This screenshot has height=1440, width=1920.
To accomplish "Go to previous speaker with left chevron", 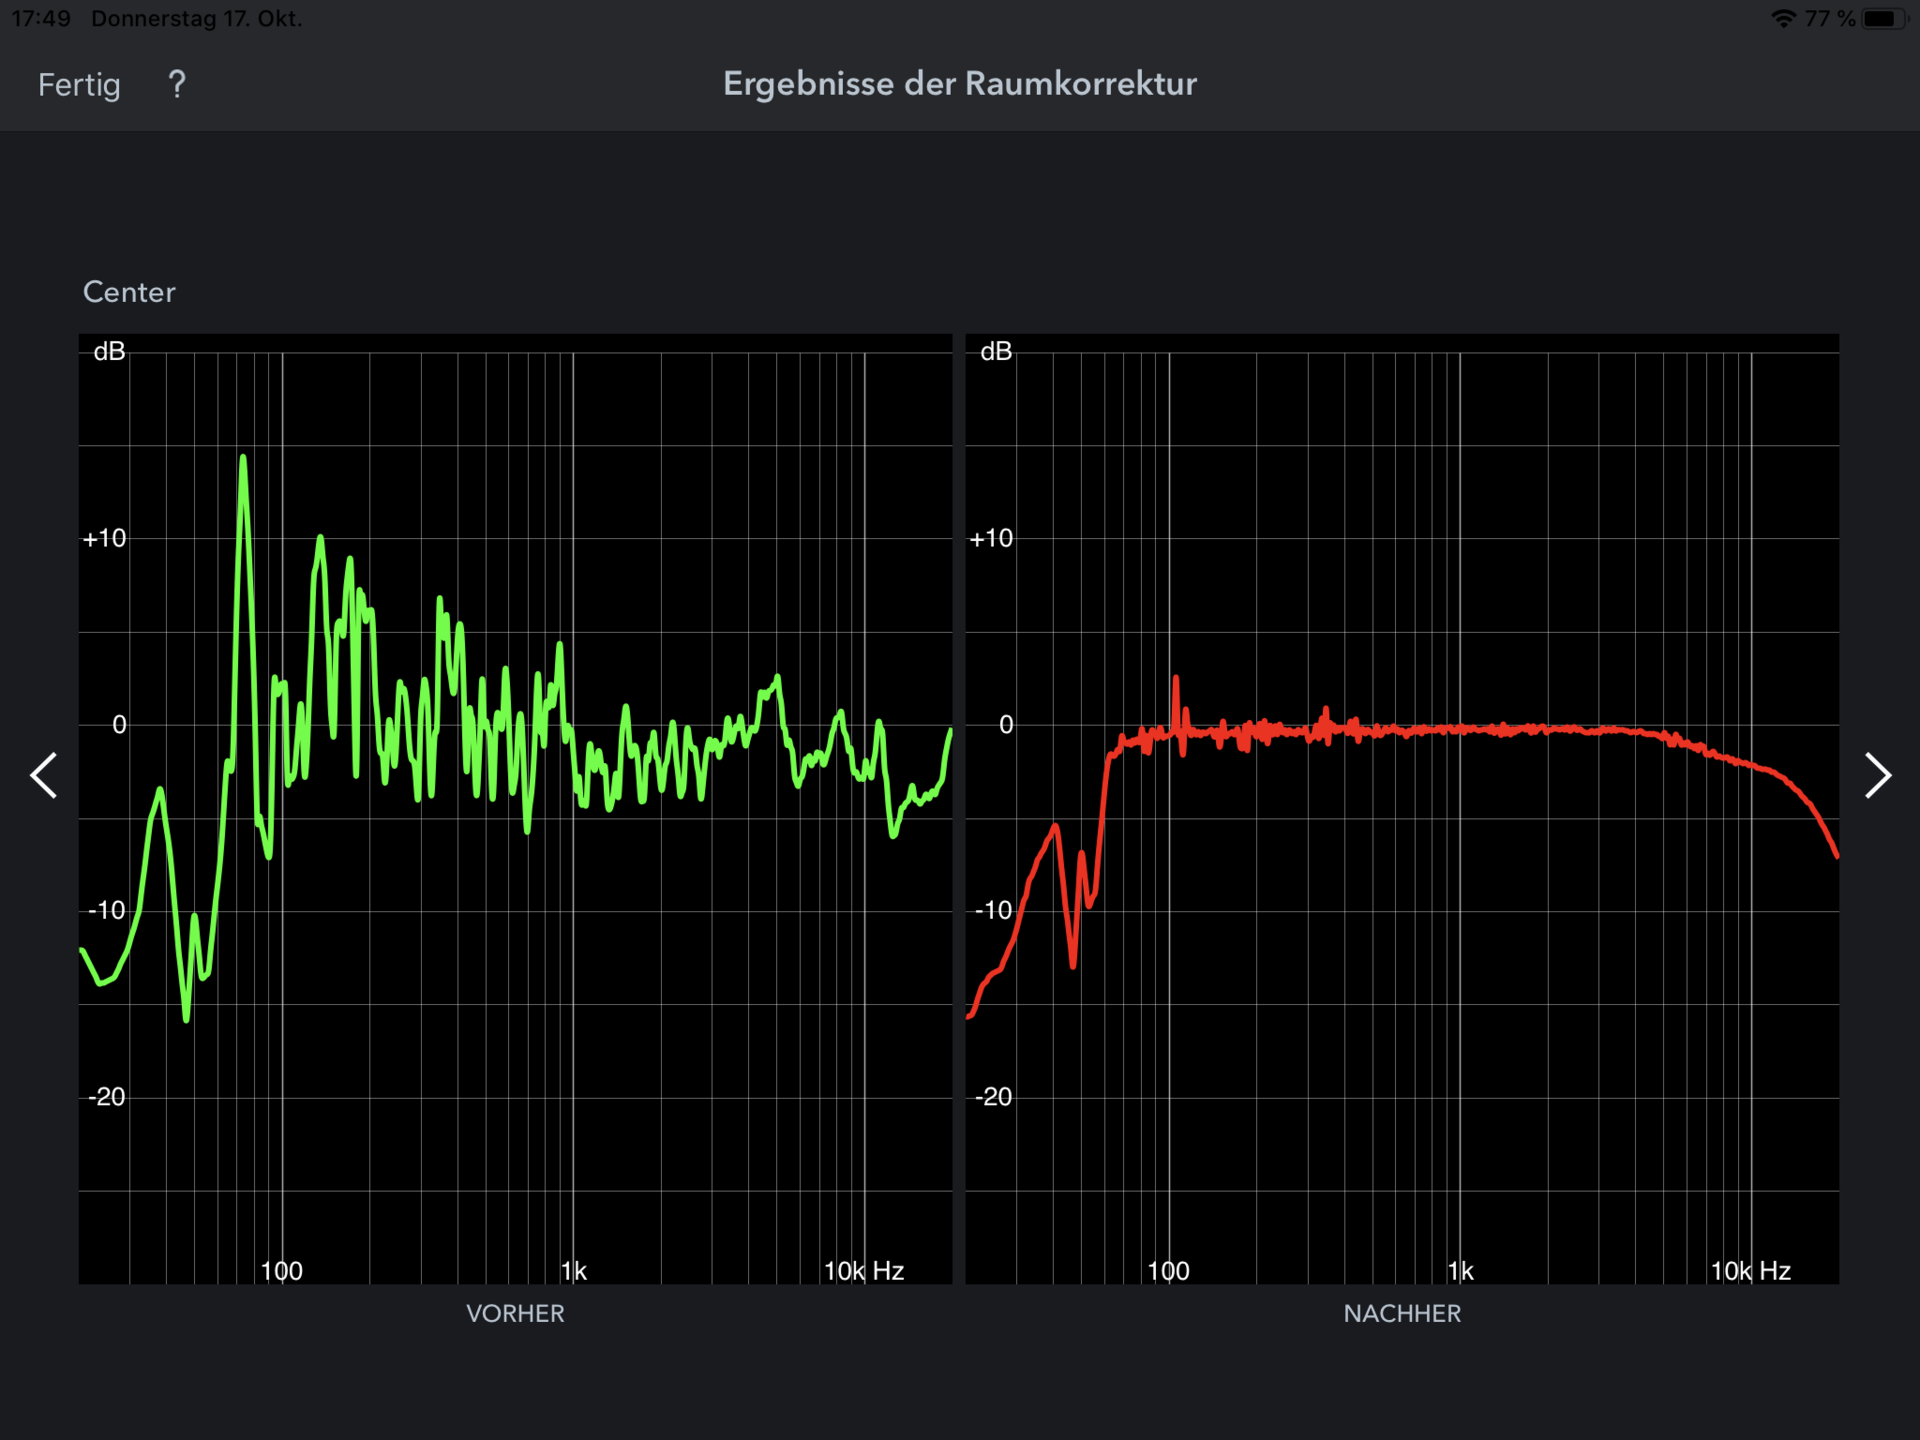I will (44, 775).
